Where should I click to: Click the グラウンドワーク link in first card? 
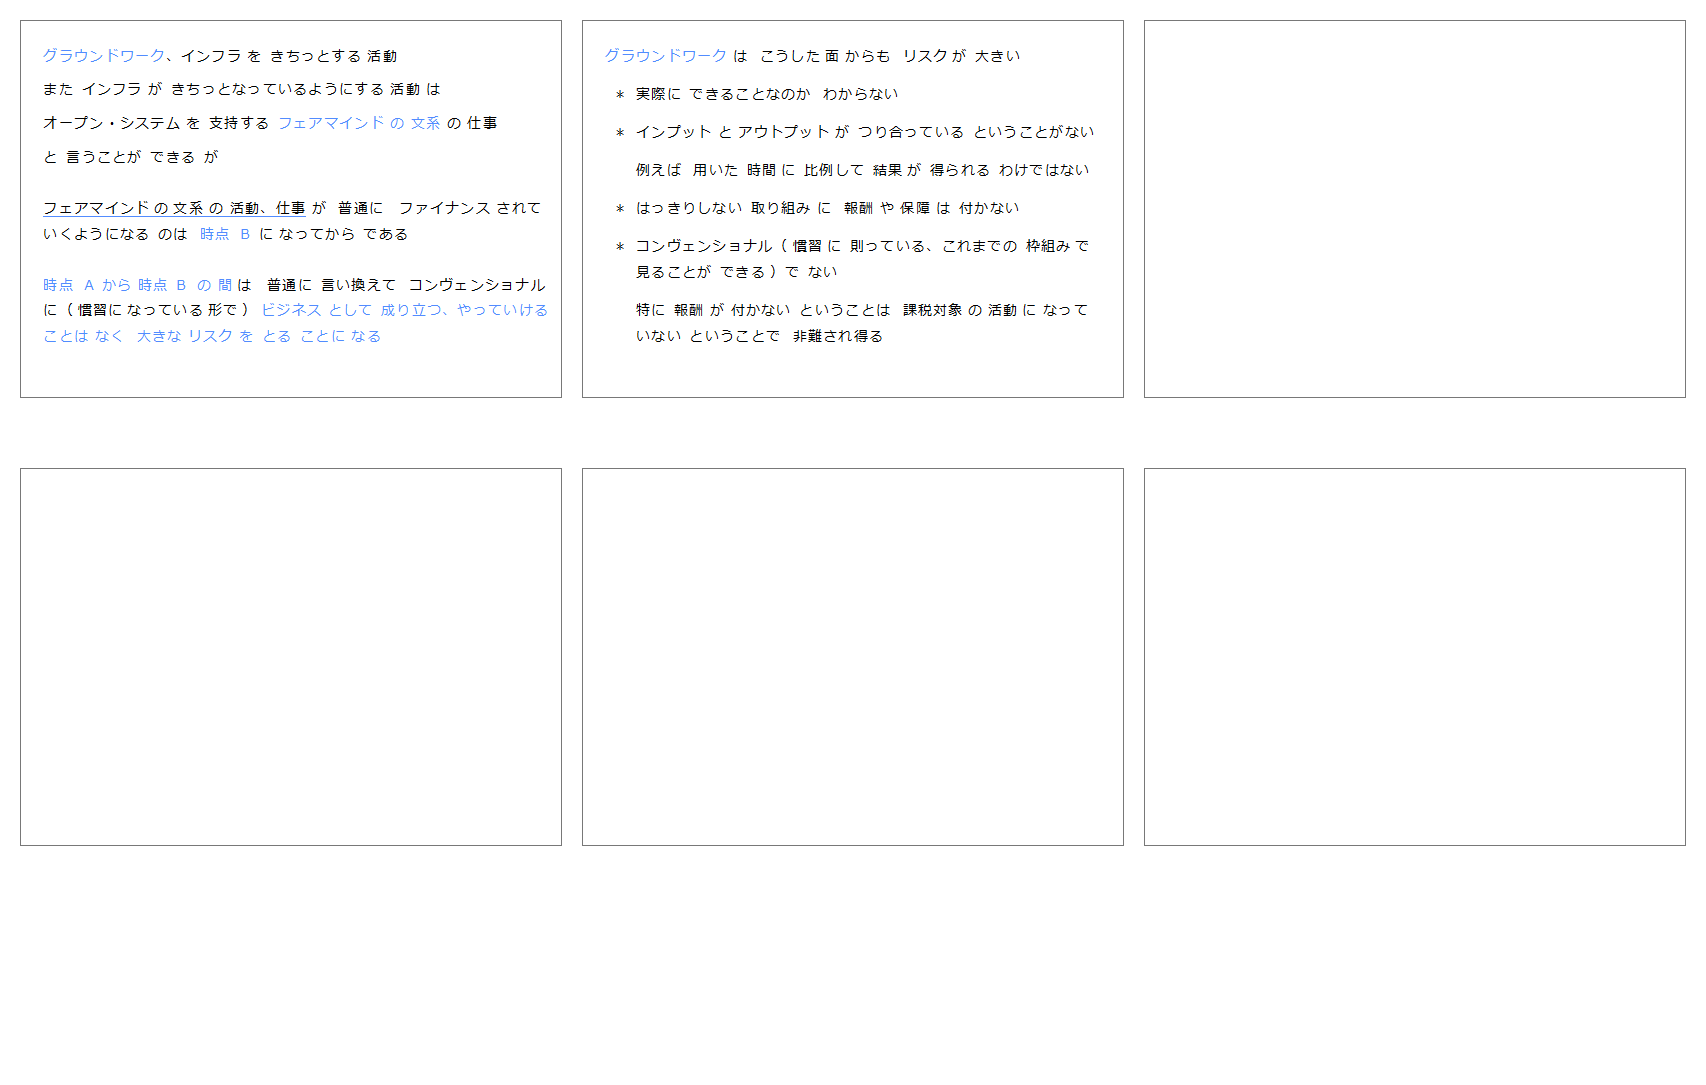[x=103, y=56]
